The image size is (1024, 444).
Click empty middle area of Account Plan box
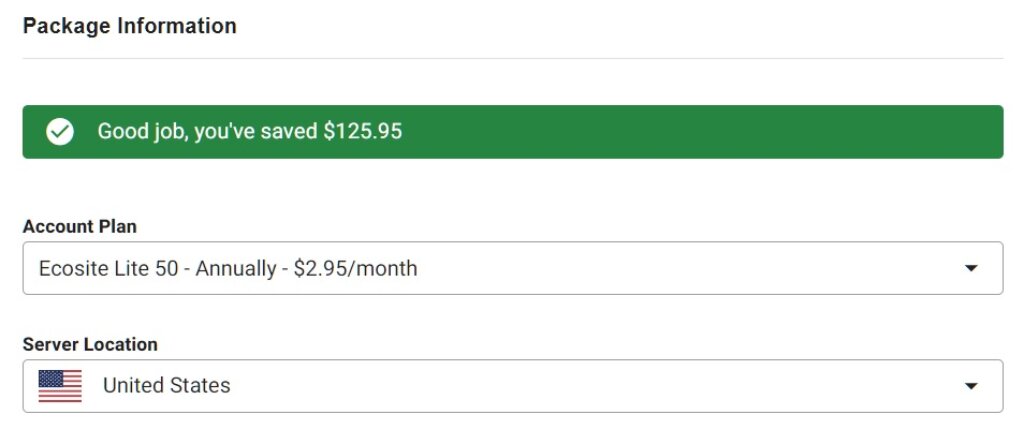686,268
